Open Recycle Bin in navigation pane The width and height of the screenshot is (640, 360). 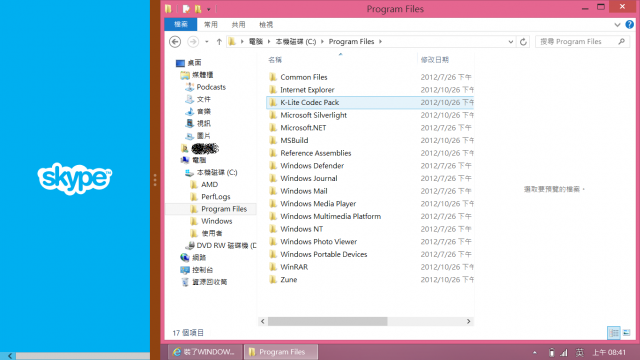pyautogui.click(x=204, y=282)
